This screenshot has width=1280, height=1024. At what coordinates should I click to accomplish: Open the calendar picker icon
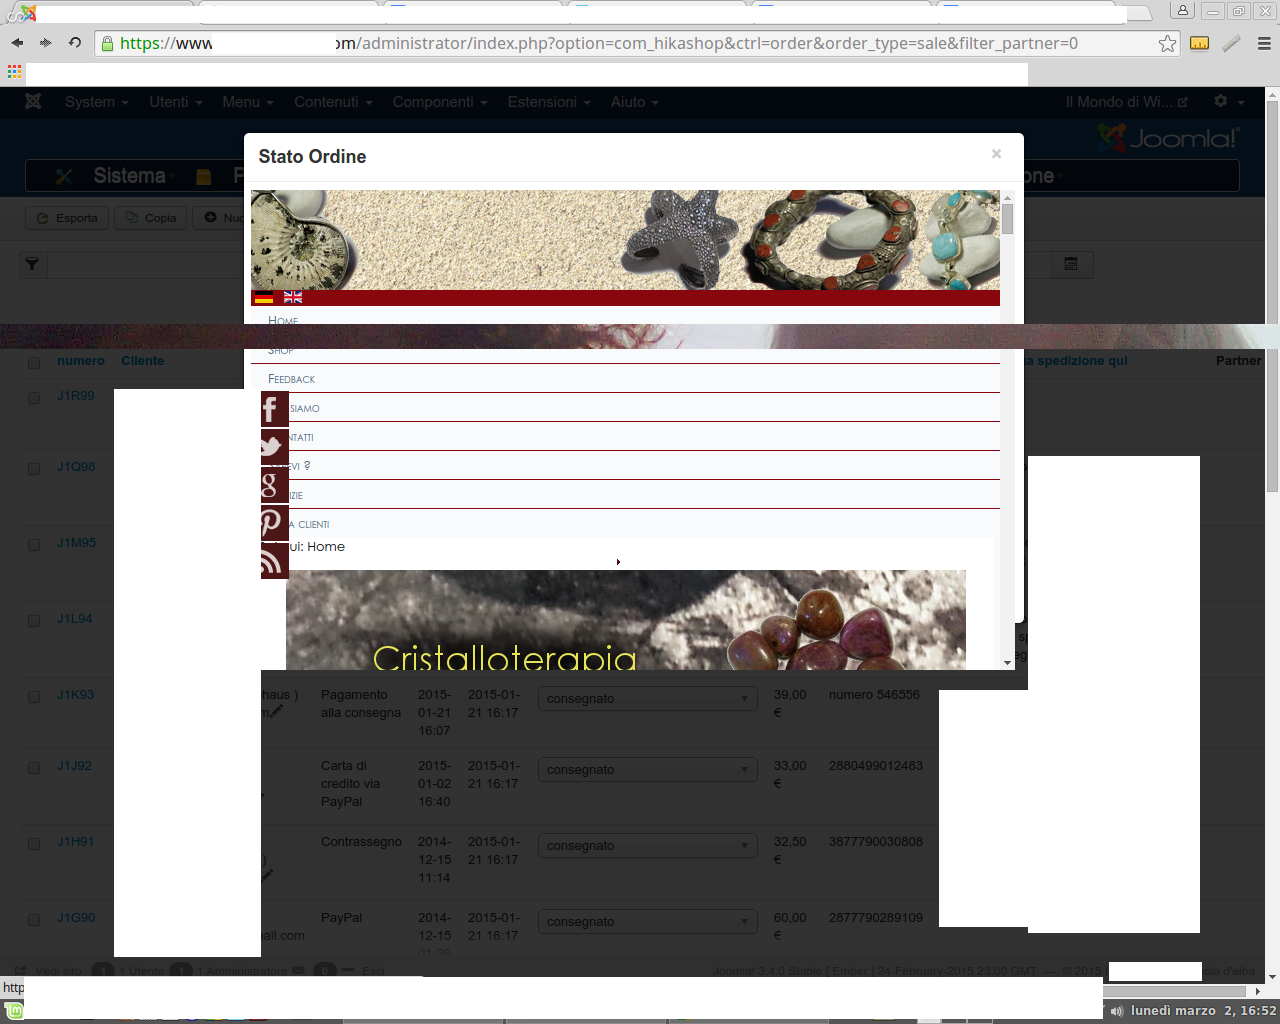(x=1071, y=264)
